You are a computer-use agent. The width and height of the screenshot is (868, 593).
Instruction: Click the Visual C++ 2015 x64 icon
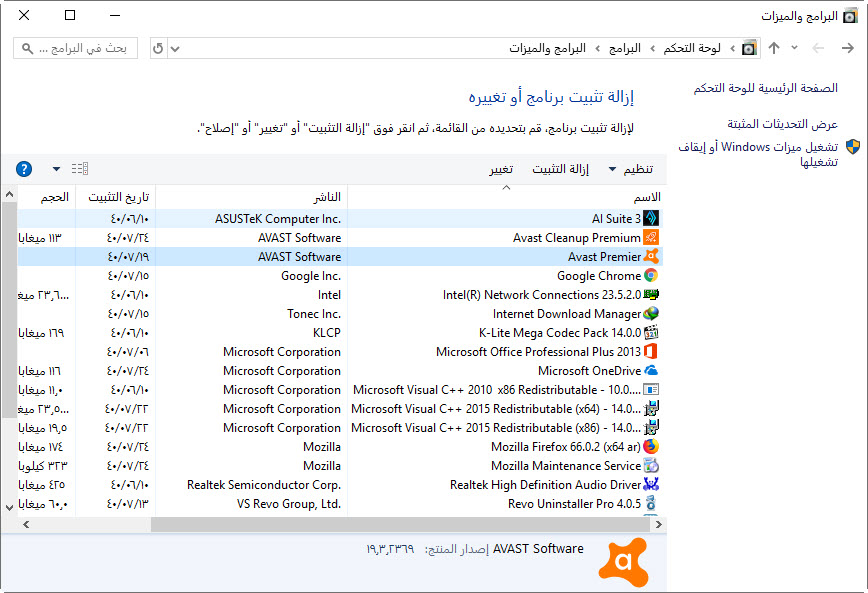[x=651, y=409]
